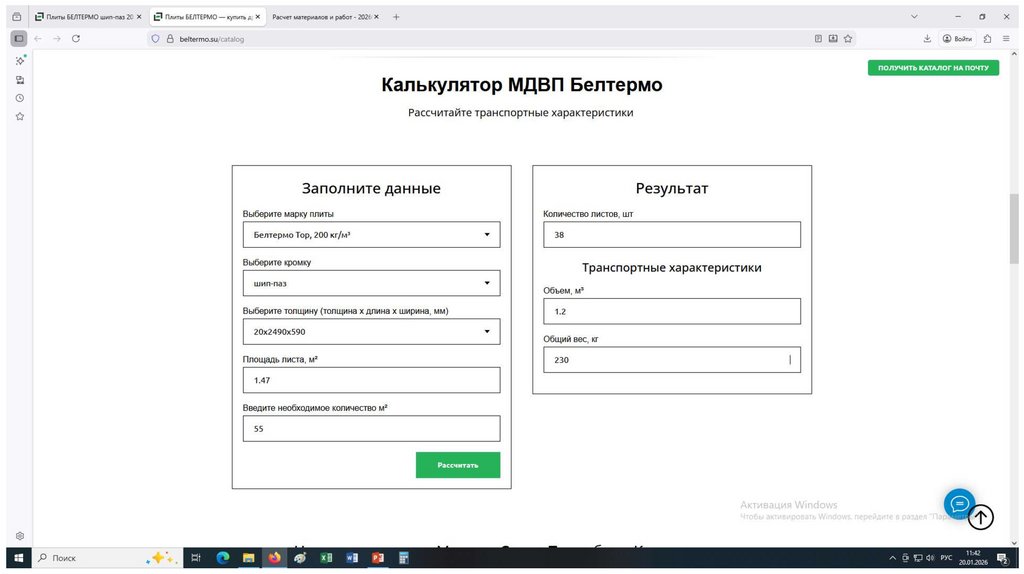Click 'Общий вес, кг' field showing 230

pos(672,360)
